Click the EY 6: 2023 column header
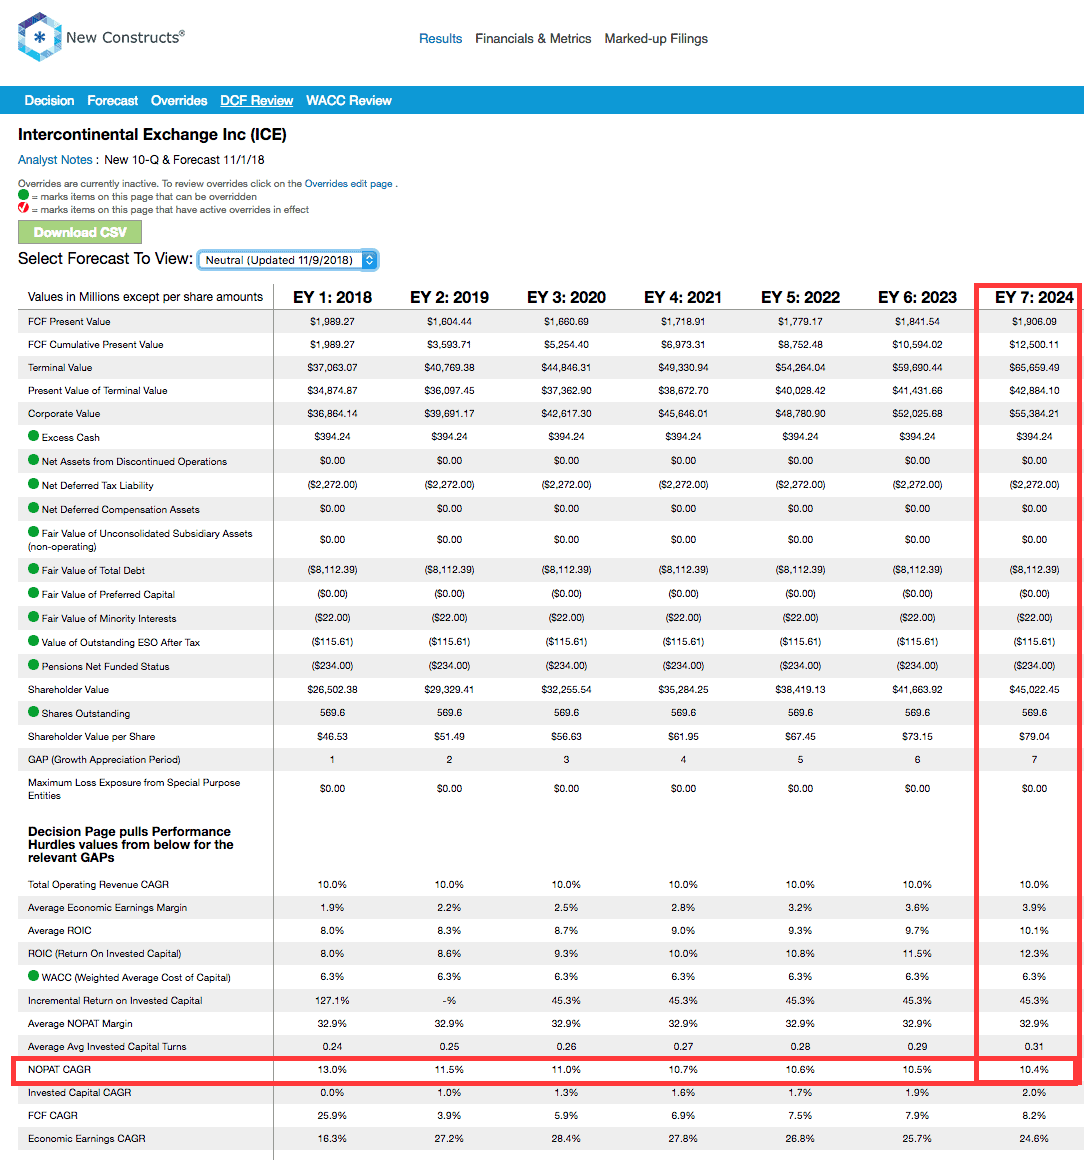 [x=918, y=297]
